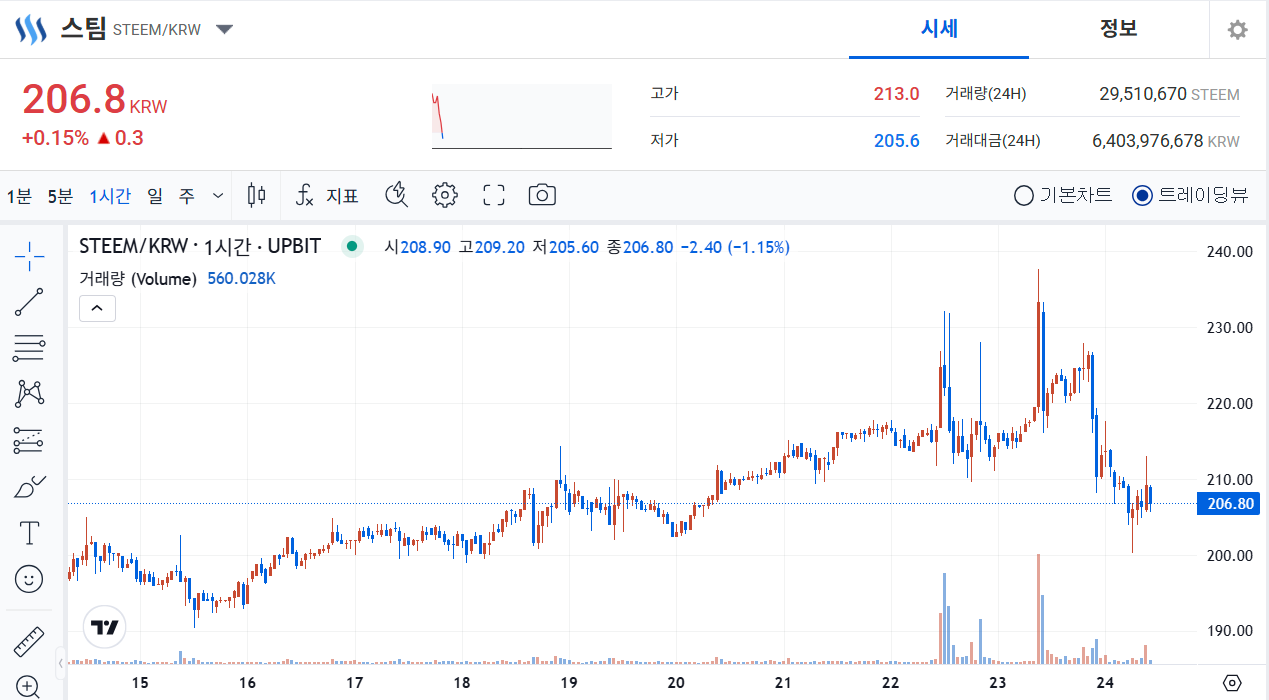Toggle fullscreen chart mode
This screenshot has height=700, width=1269.
(493, 195)
